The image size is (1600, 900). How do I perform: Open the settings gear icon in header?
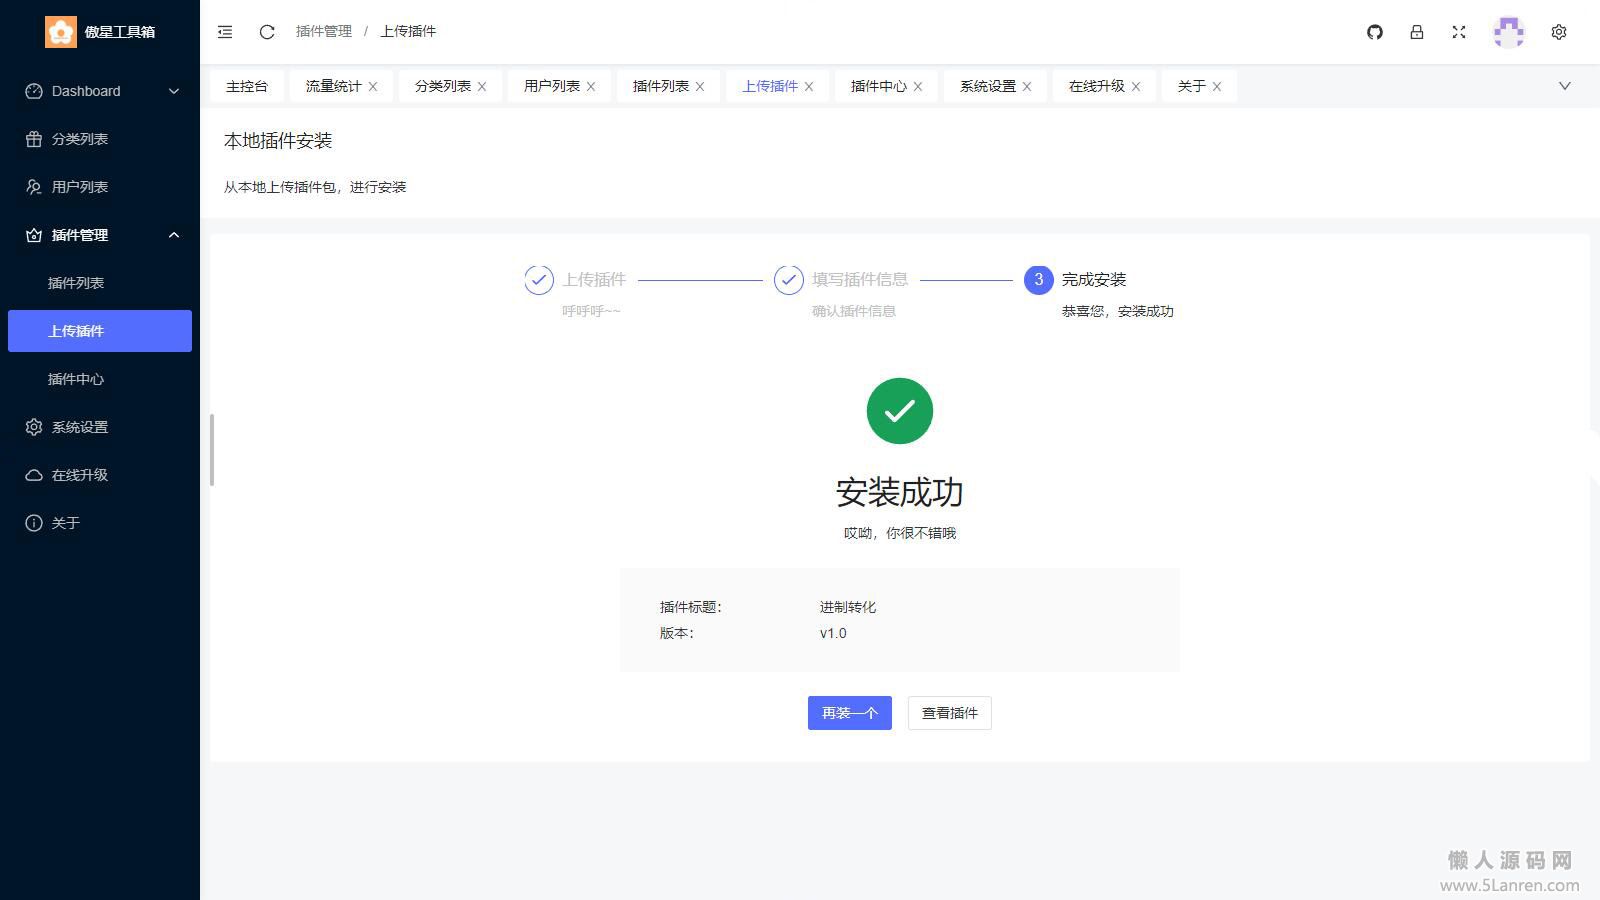tap(1559, 32)
